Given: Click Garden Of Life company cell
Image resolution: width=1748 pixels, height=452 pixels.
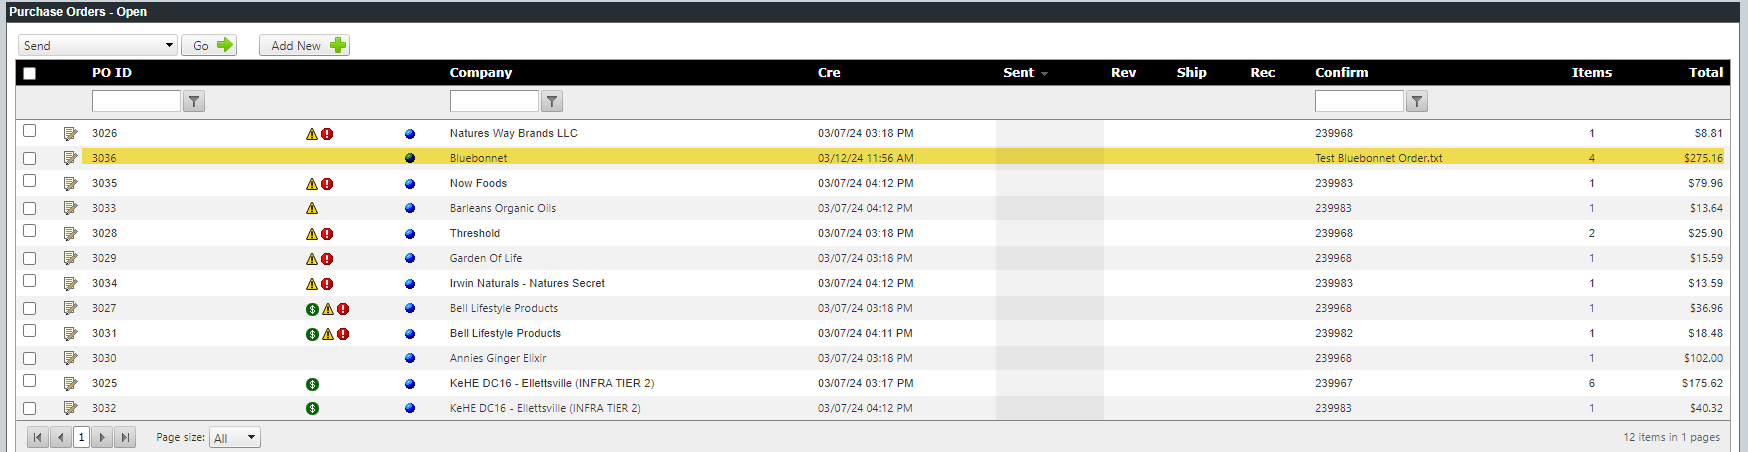Looking at the screenshot, I should point(486,258).
